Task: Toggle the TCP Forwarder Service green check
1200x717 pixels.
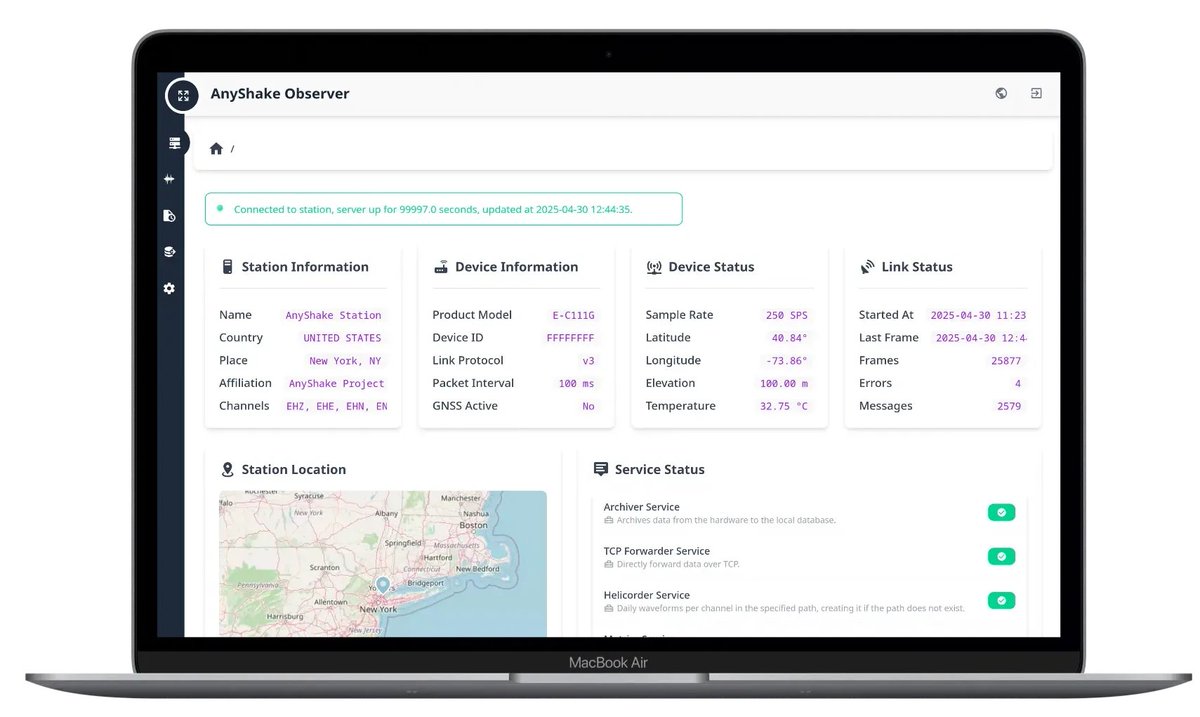Action: [1001, 556]
